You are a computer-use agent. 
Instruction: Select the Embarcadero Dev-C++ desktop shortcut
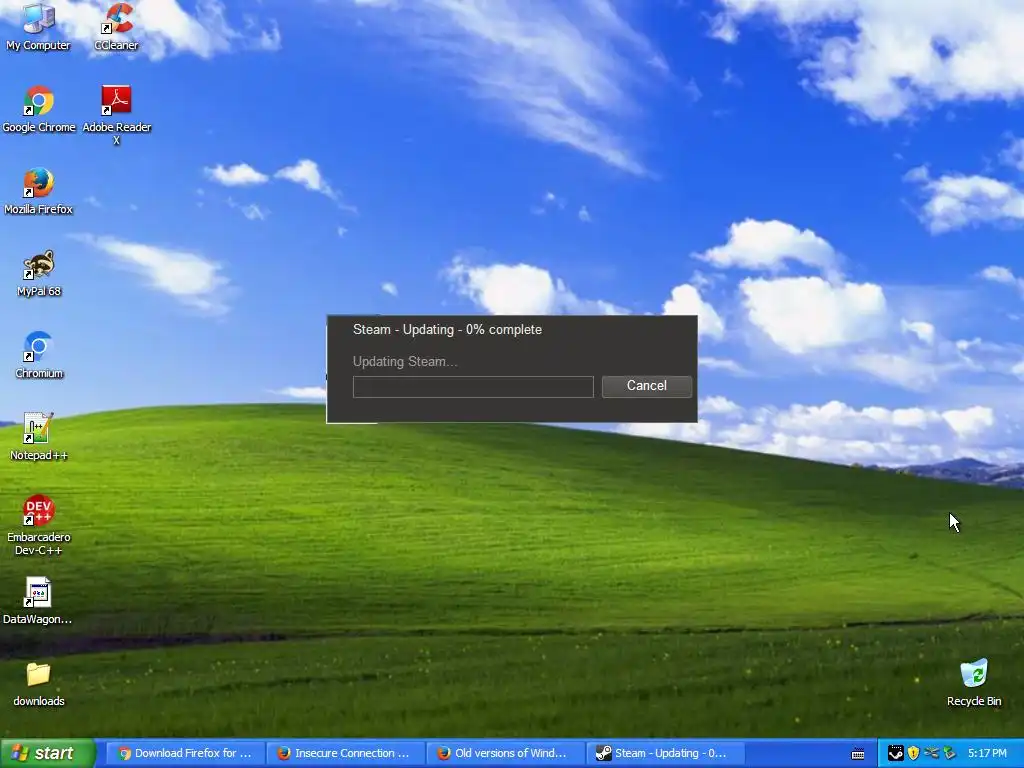coord(39,526)
